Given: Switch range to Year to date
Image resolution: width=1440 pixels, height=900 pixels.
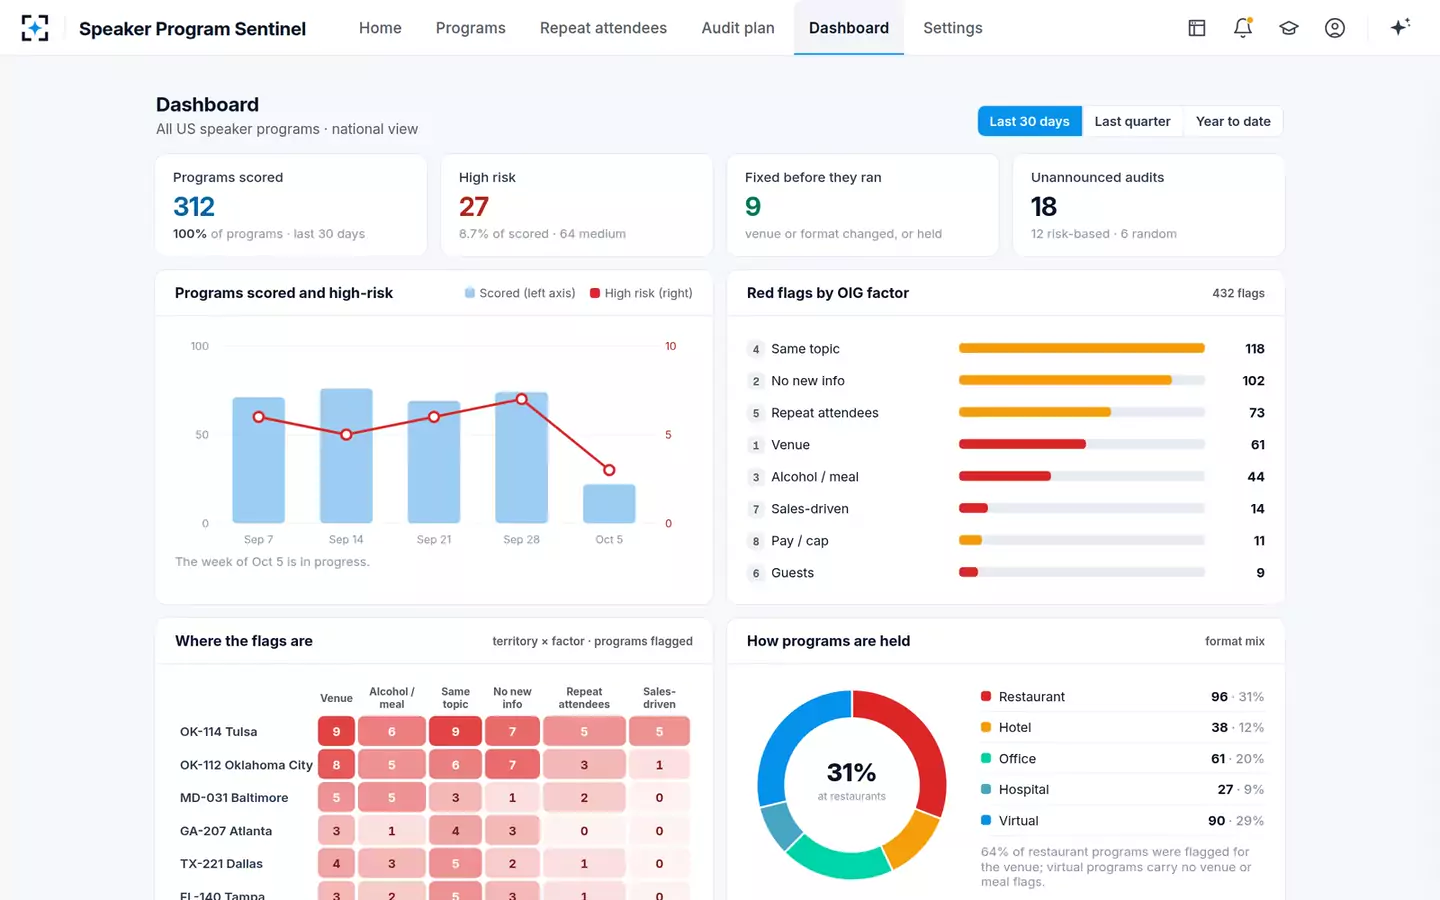Looking at the screenshot, I should click(1233, 121).
